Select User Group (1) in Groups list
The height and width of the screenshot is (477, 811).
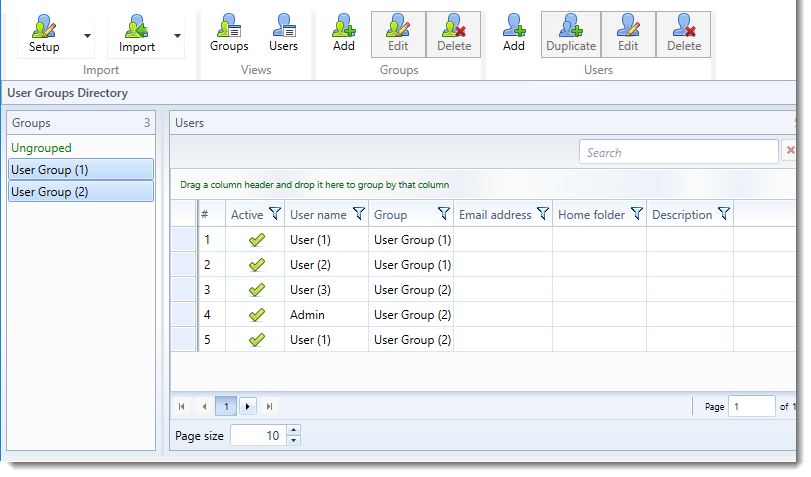coord(80,170)
